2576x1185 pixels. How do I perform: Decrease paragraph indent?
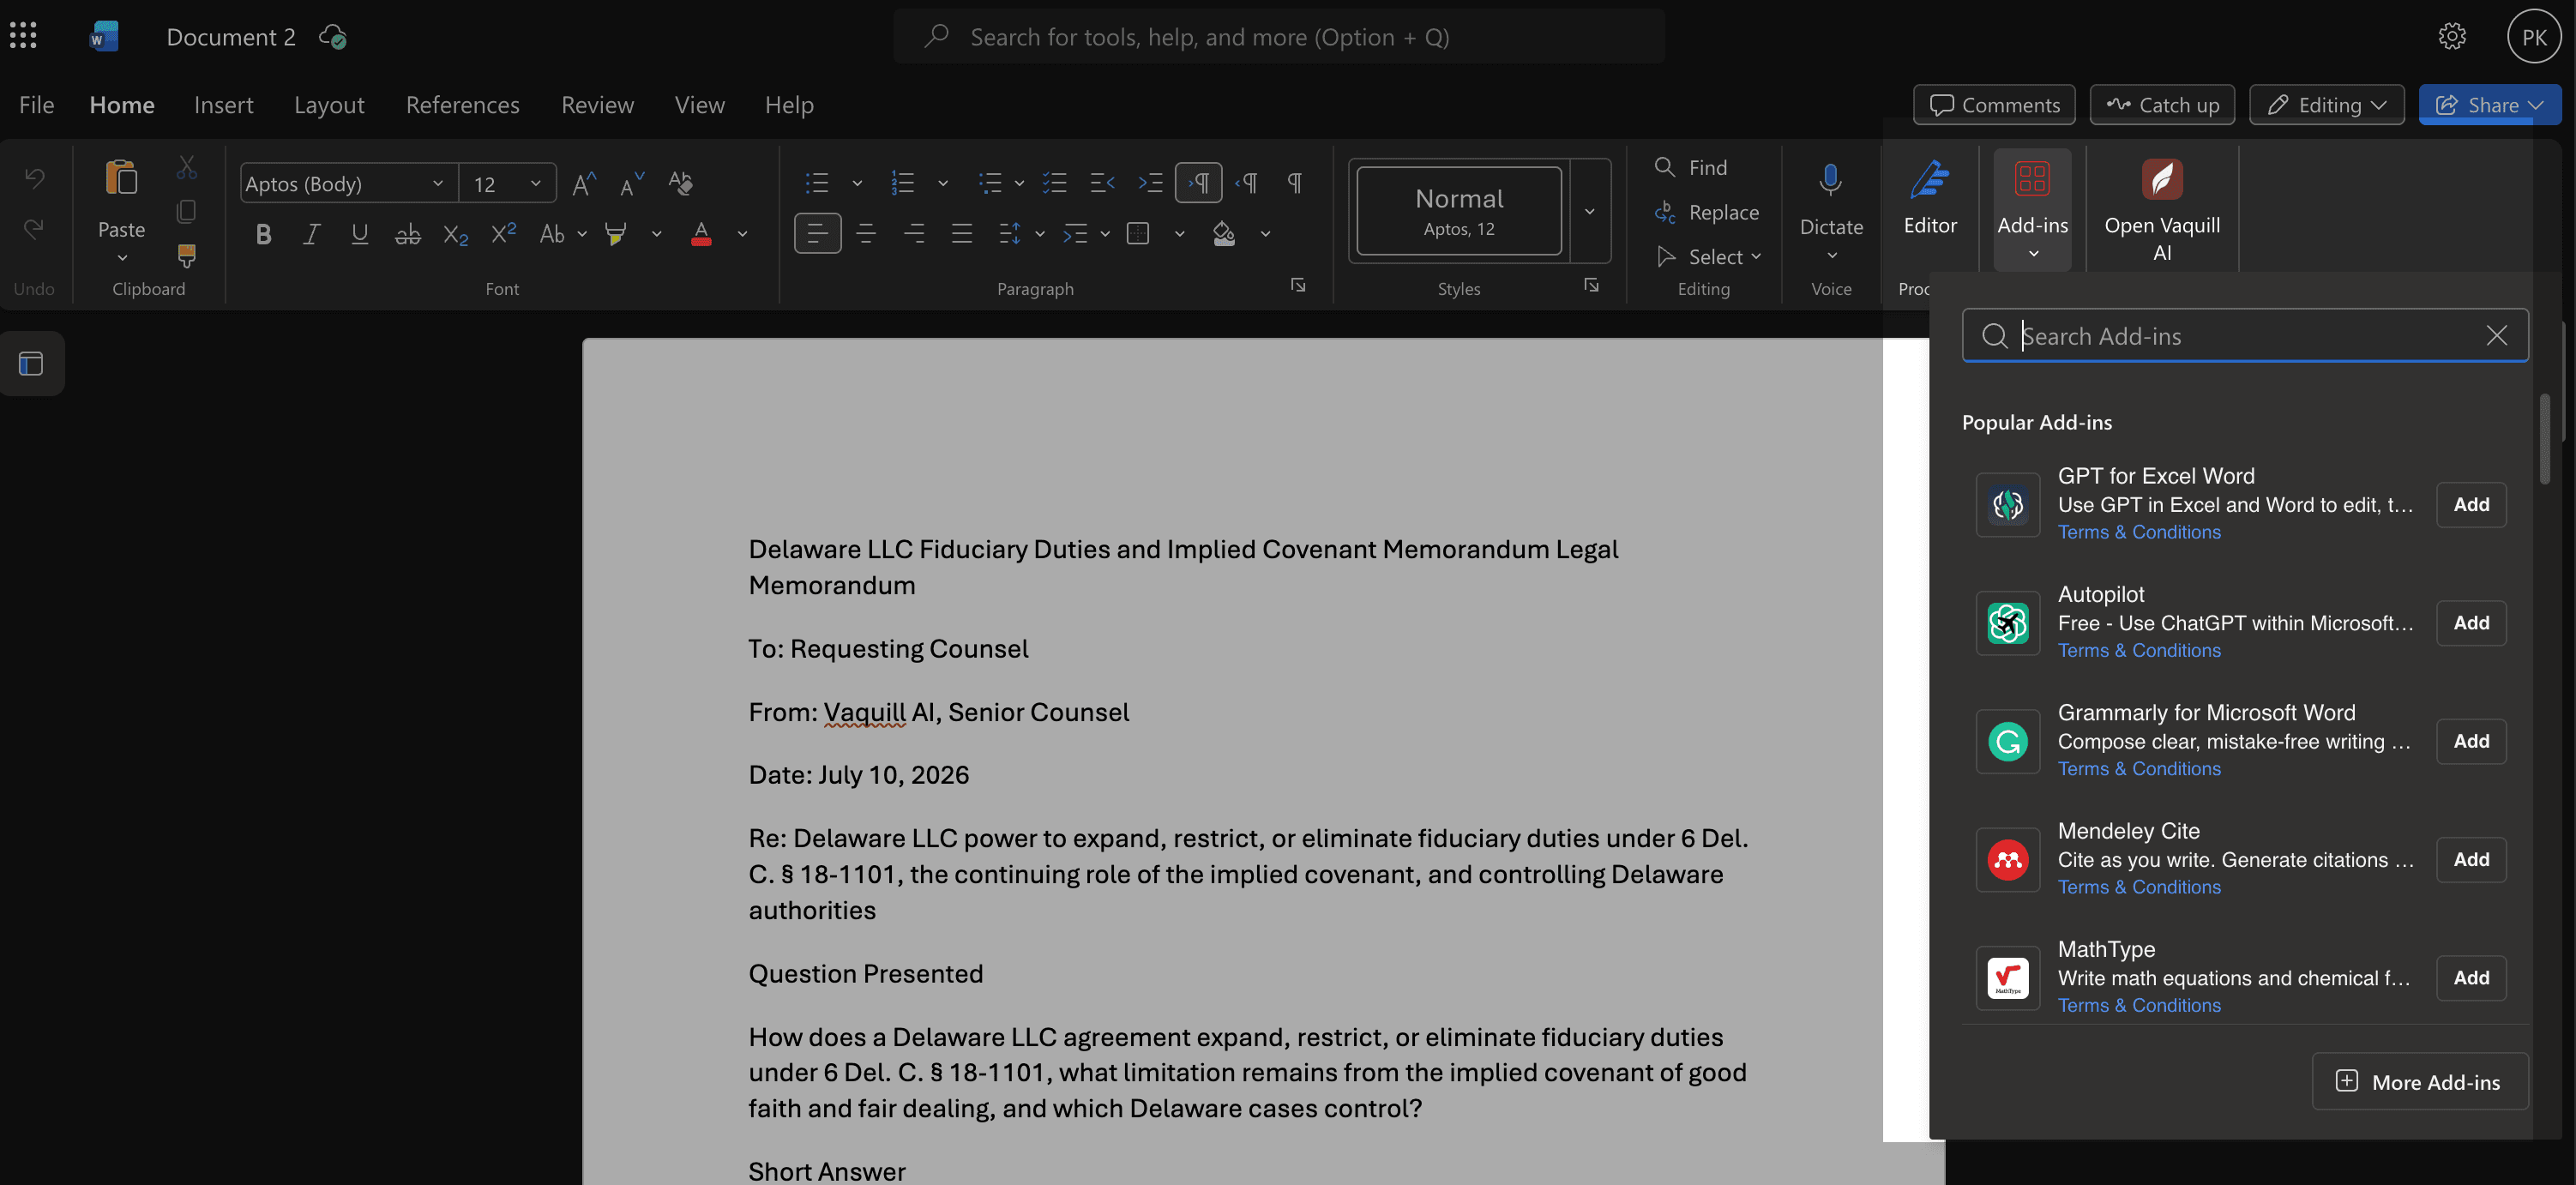[x=1102, y=183]
